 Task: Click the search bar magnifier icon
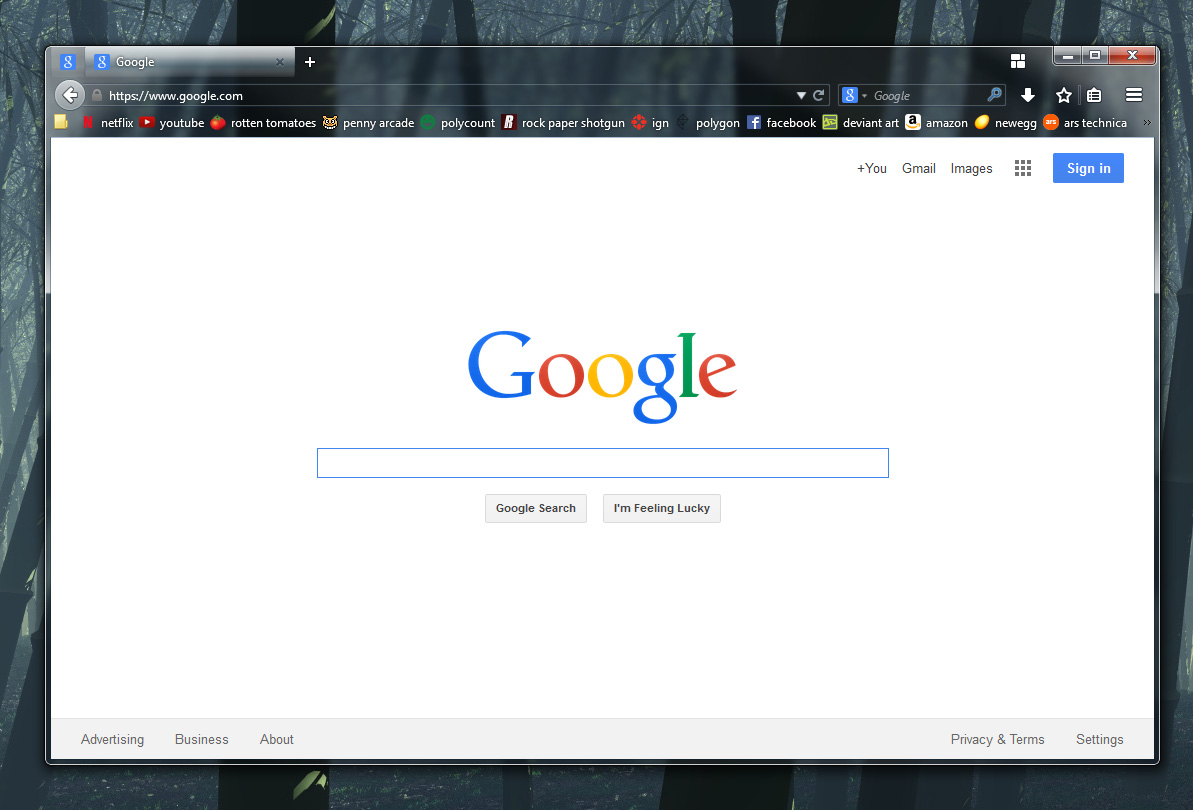(994, 95)
